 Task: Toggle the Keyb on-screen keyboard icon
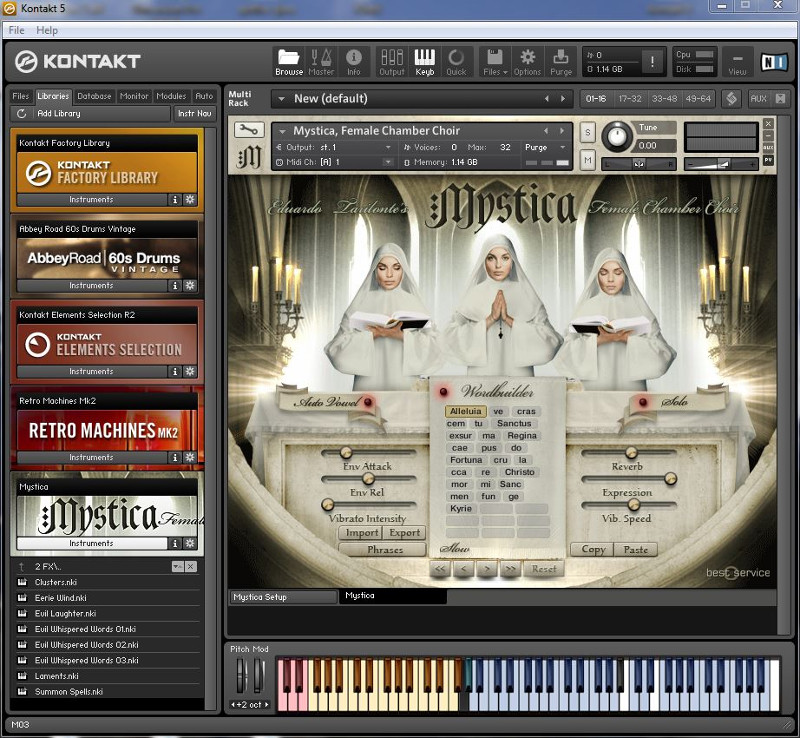pos(424,62)
